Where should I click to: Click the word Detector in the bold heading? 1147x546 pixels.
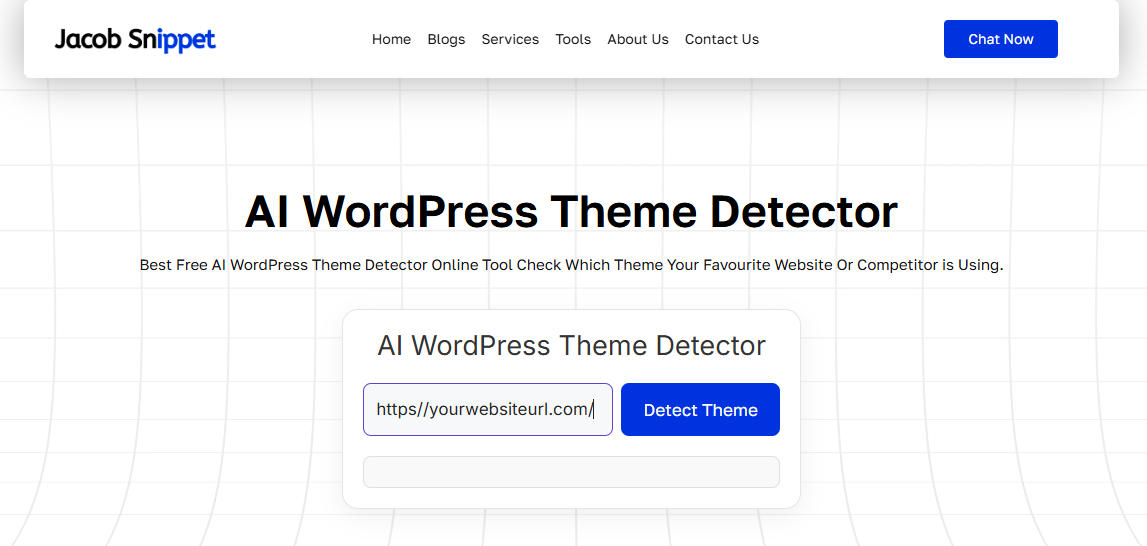tap(803, 212)
